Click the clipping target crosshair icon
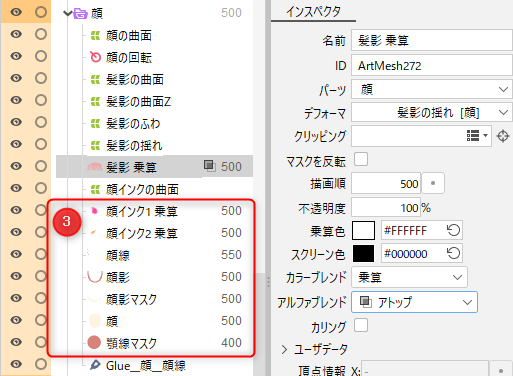This screenshot has height=376, width=513. pyautogui.click(x=503, y=136)
